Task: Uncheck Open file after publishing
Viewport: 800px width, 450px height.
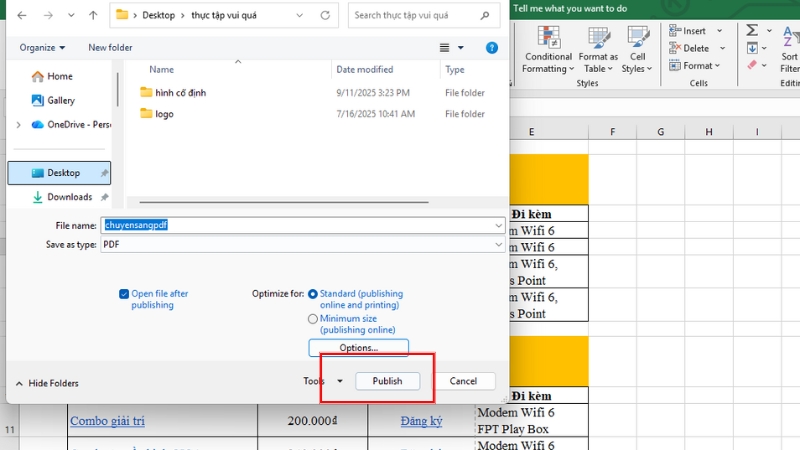Action: pos(124,294)
